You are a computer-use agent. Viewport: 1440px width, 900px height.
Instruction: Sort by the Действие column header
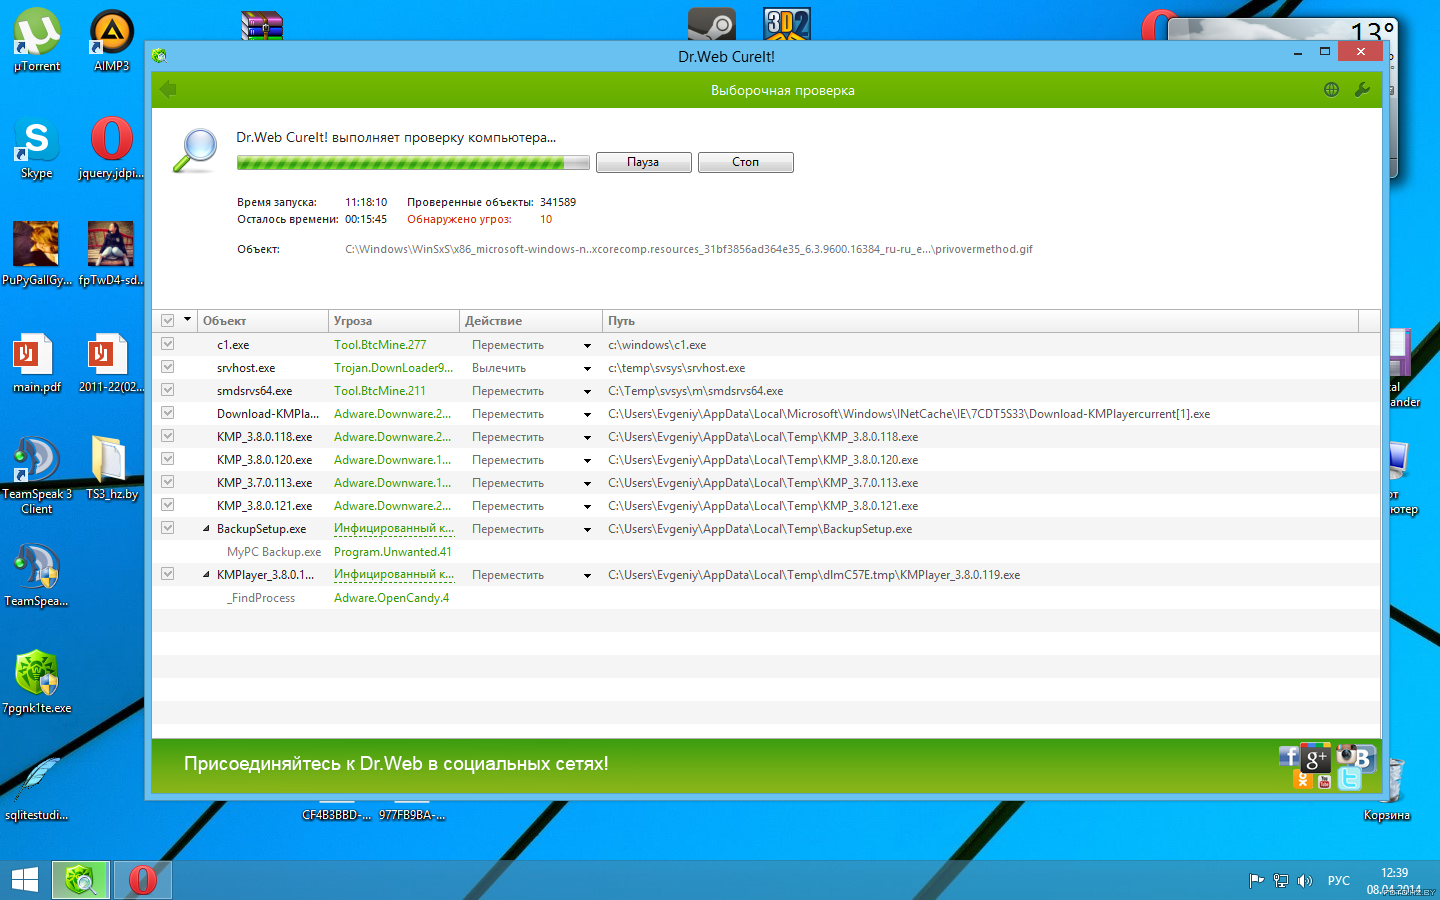tap(531, 321)
